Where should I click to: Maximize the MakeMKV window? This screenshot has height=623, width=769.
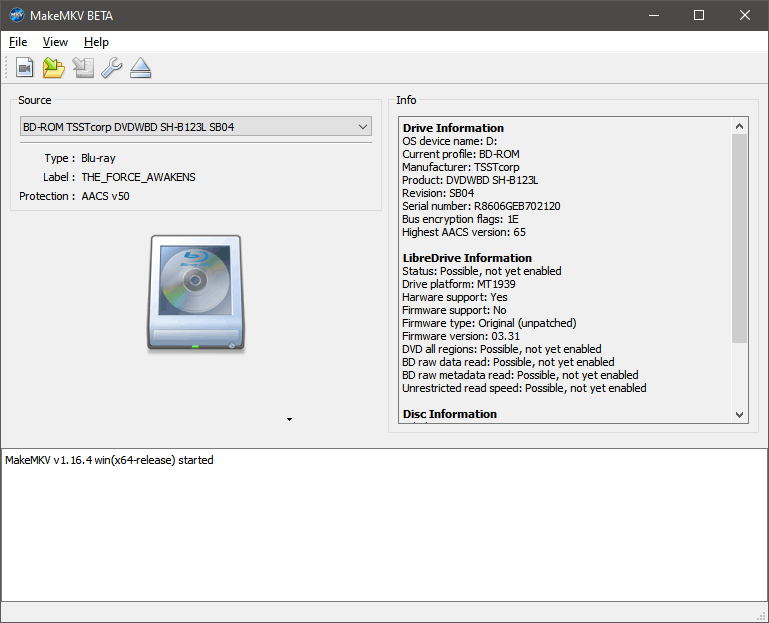699,15
